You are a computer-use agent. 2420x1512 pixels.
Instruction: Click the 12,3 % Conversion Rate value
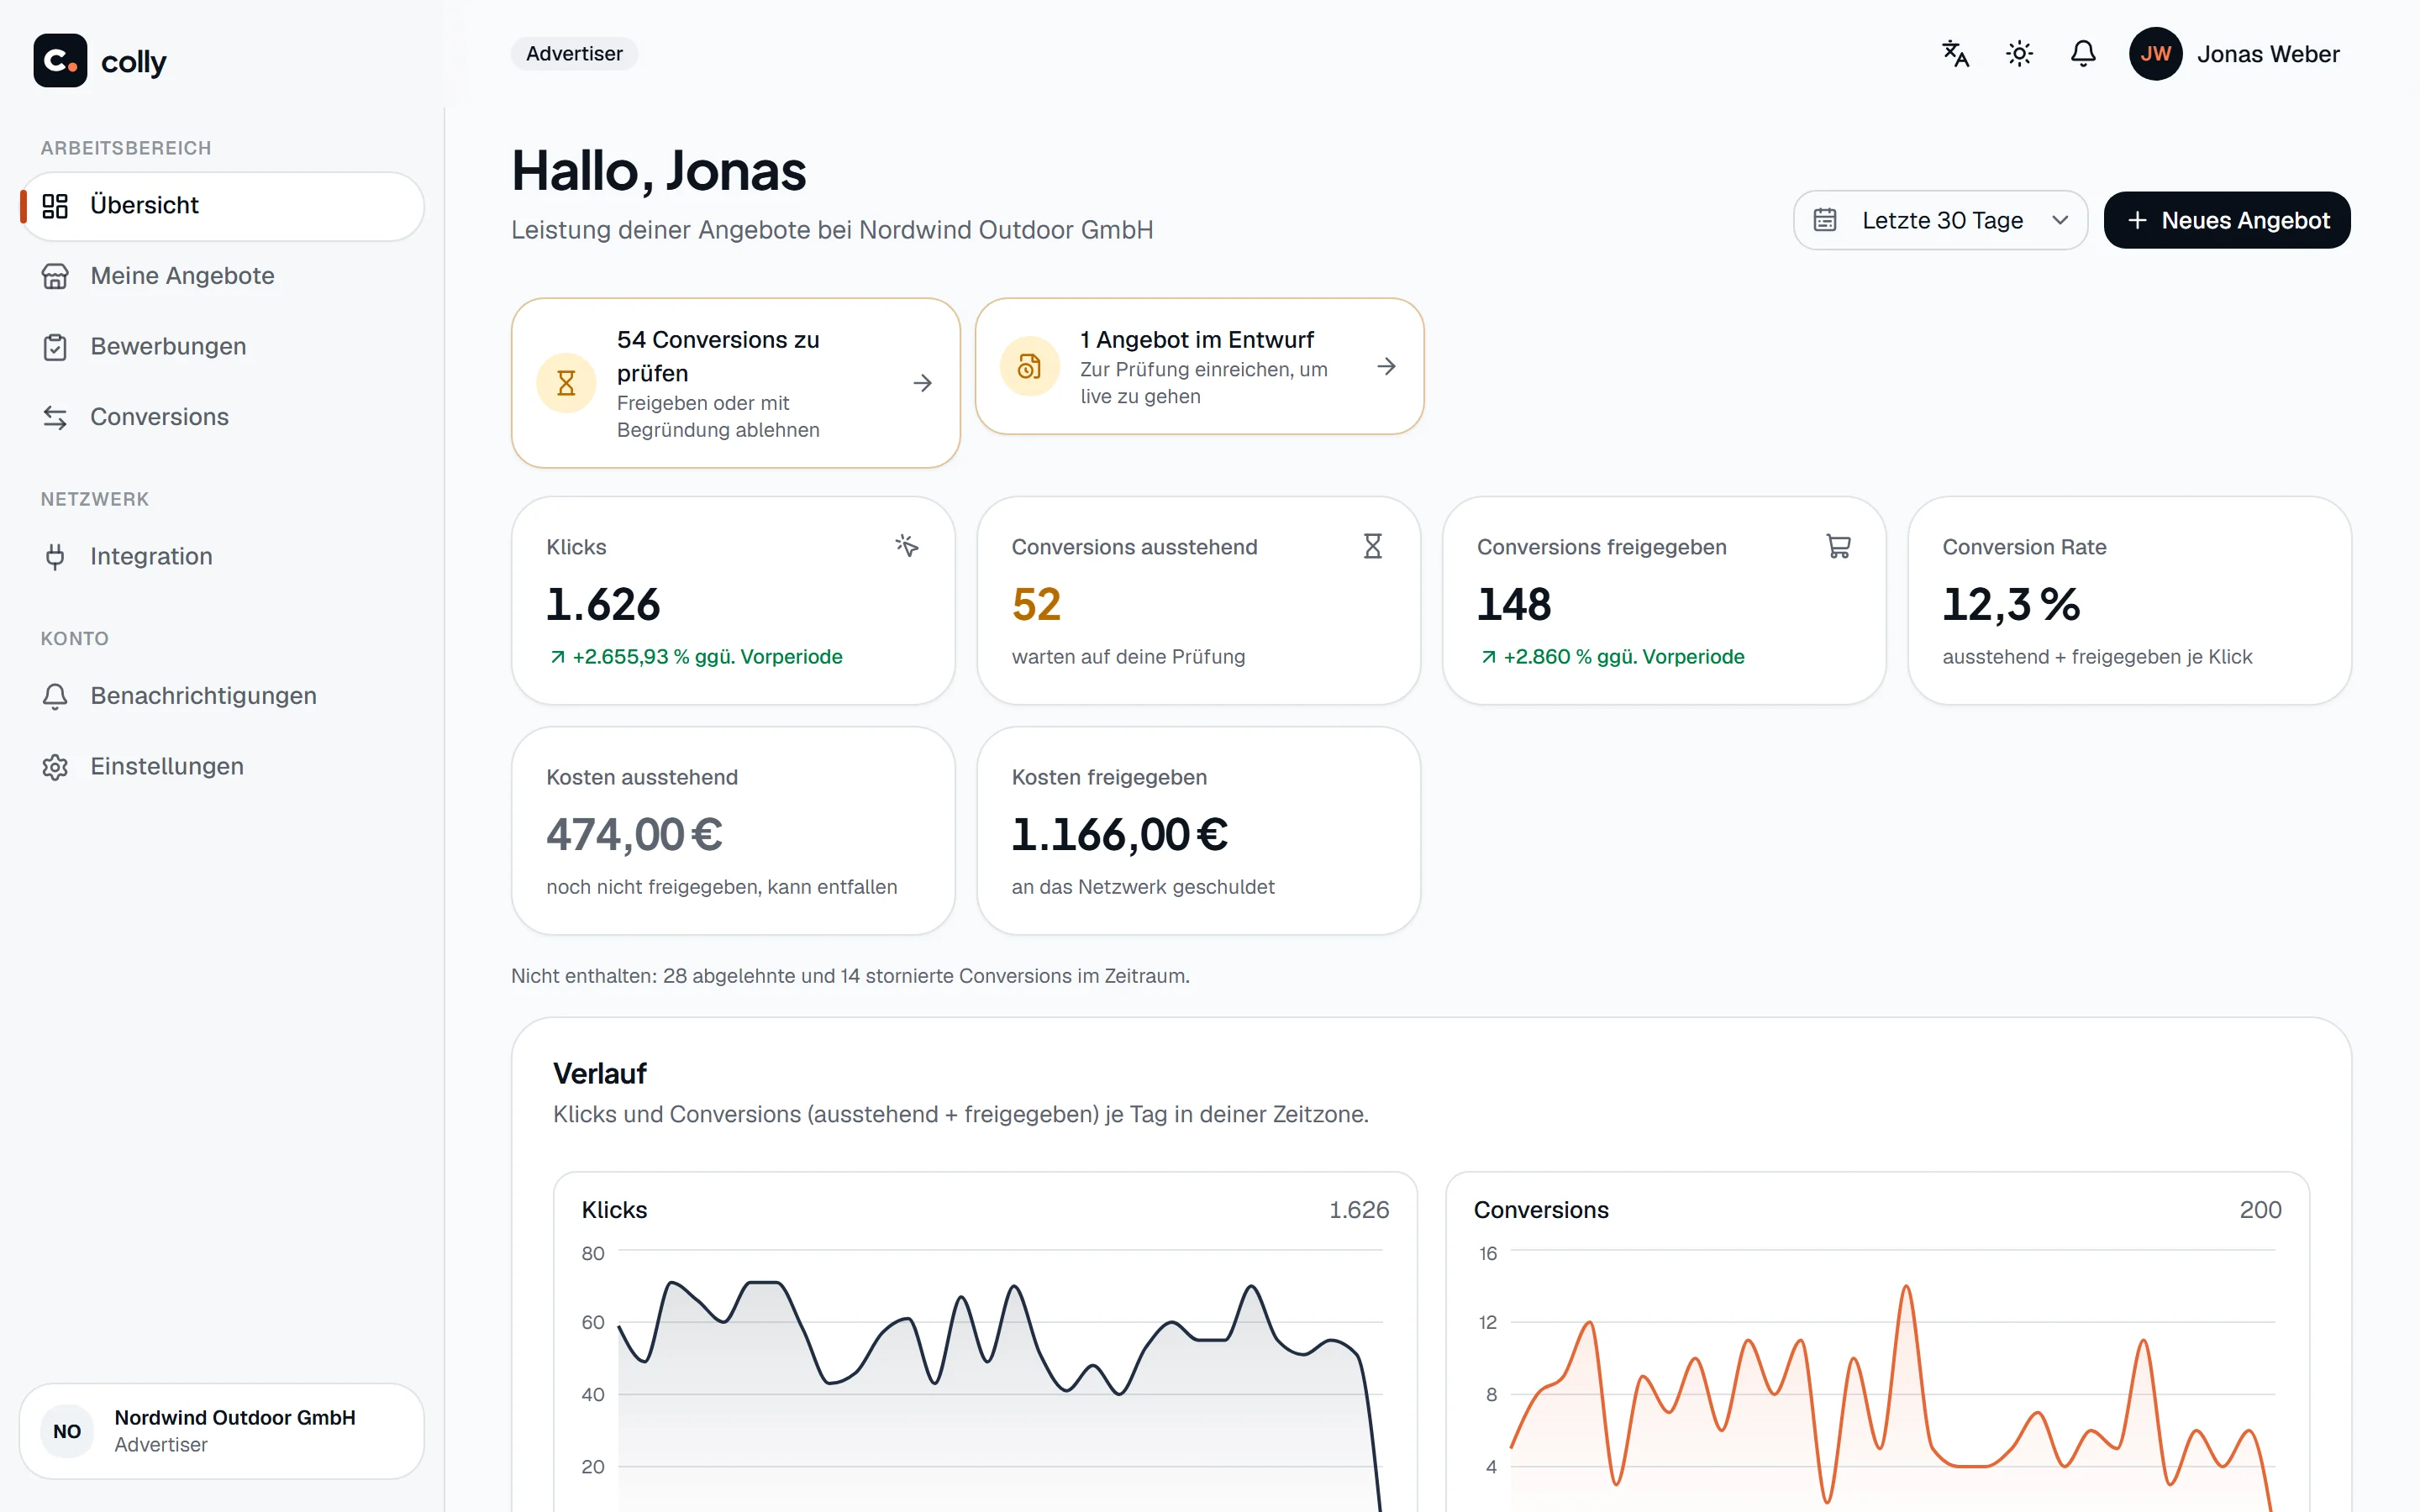click(x=2011, y=604)
